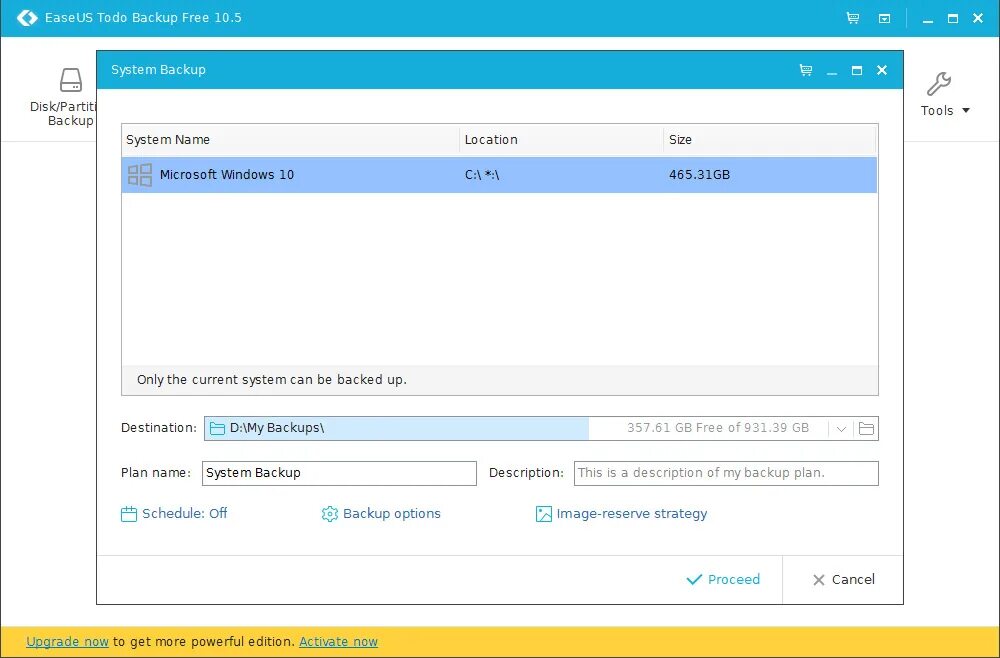Image resolution: width=1000 pixels, height=658 pixels.
Task: Click the 357.61 GB Free of 931.39 GB text
Action: pos(717,428)
